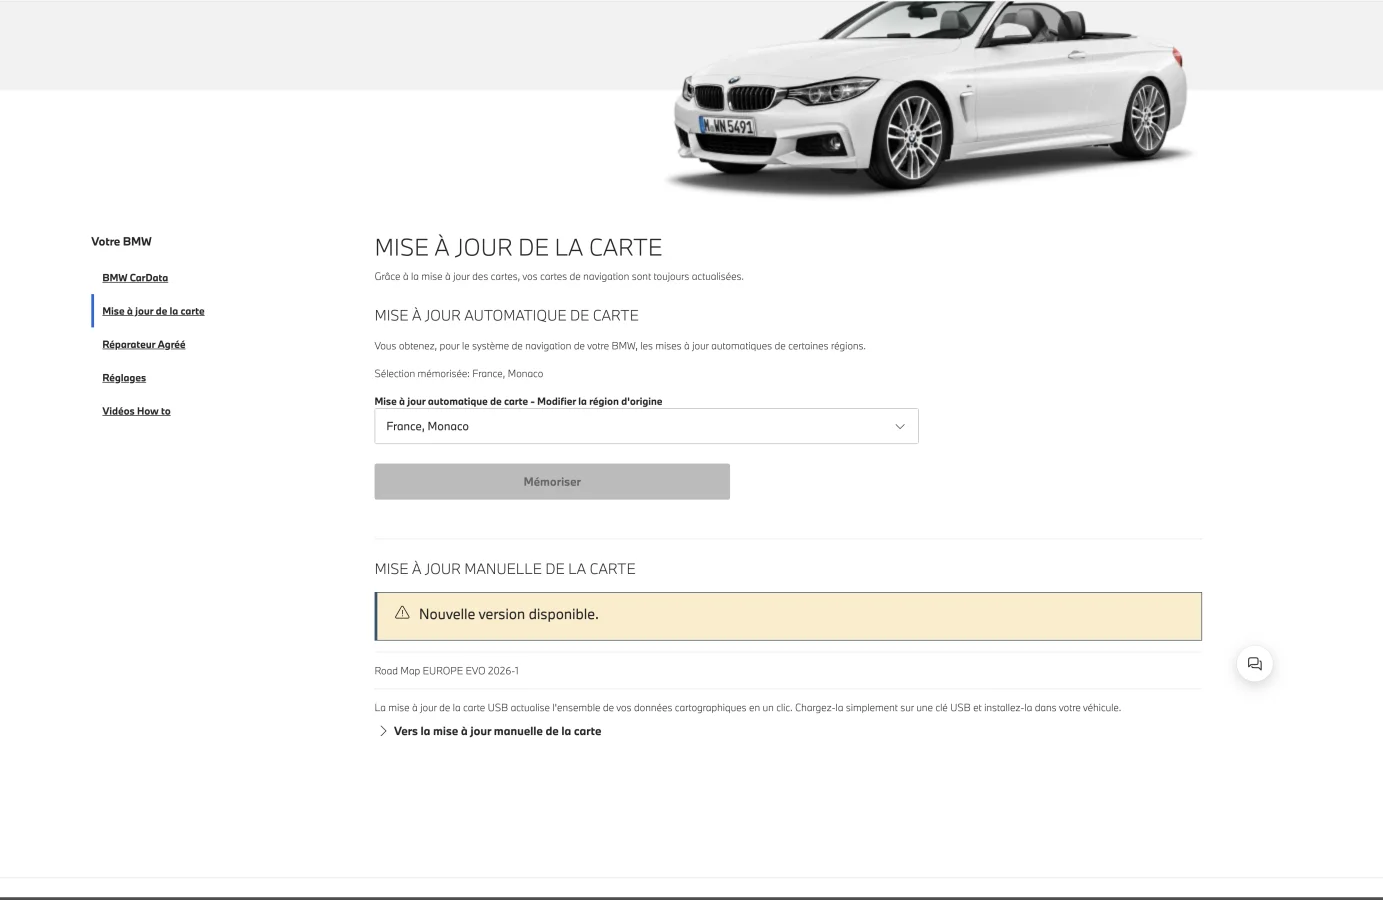Open Réglages in the sidebar
The height and width of the screenshot is (900, 1383).
pos(124,378)
